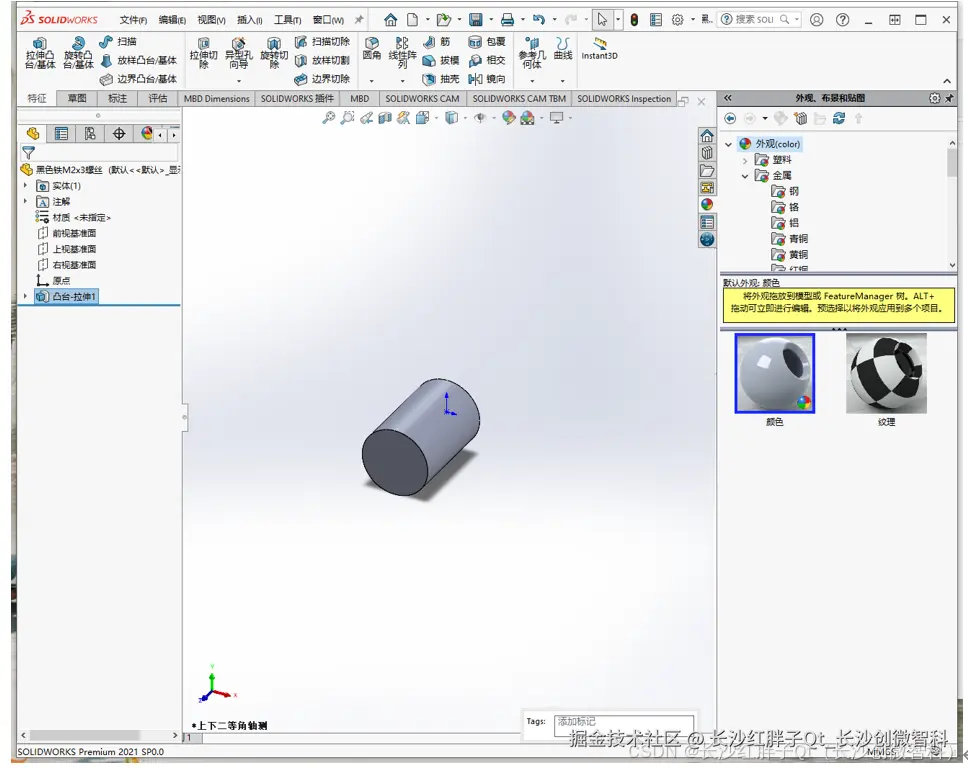Open the Design Library icon in task pane
This screenshot has height=769, width=968.
(707, 153)
